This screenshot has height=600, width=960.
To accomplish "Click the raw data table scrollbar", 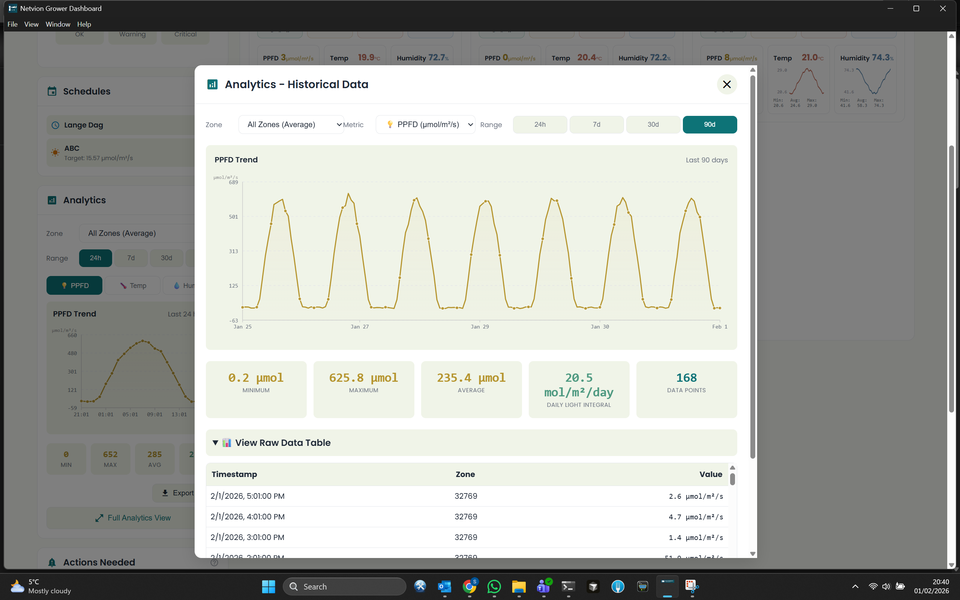I will click(x=732, y=477).
